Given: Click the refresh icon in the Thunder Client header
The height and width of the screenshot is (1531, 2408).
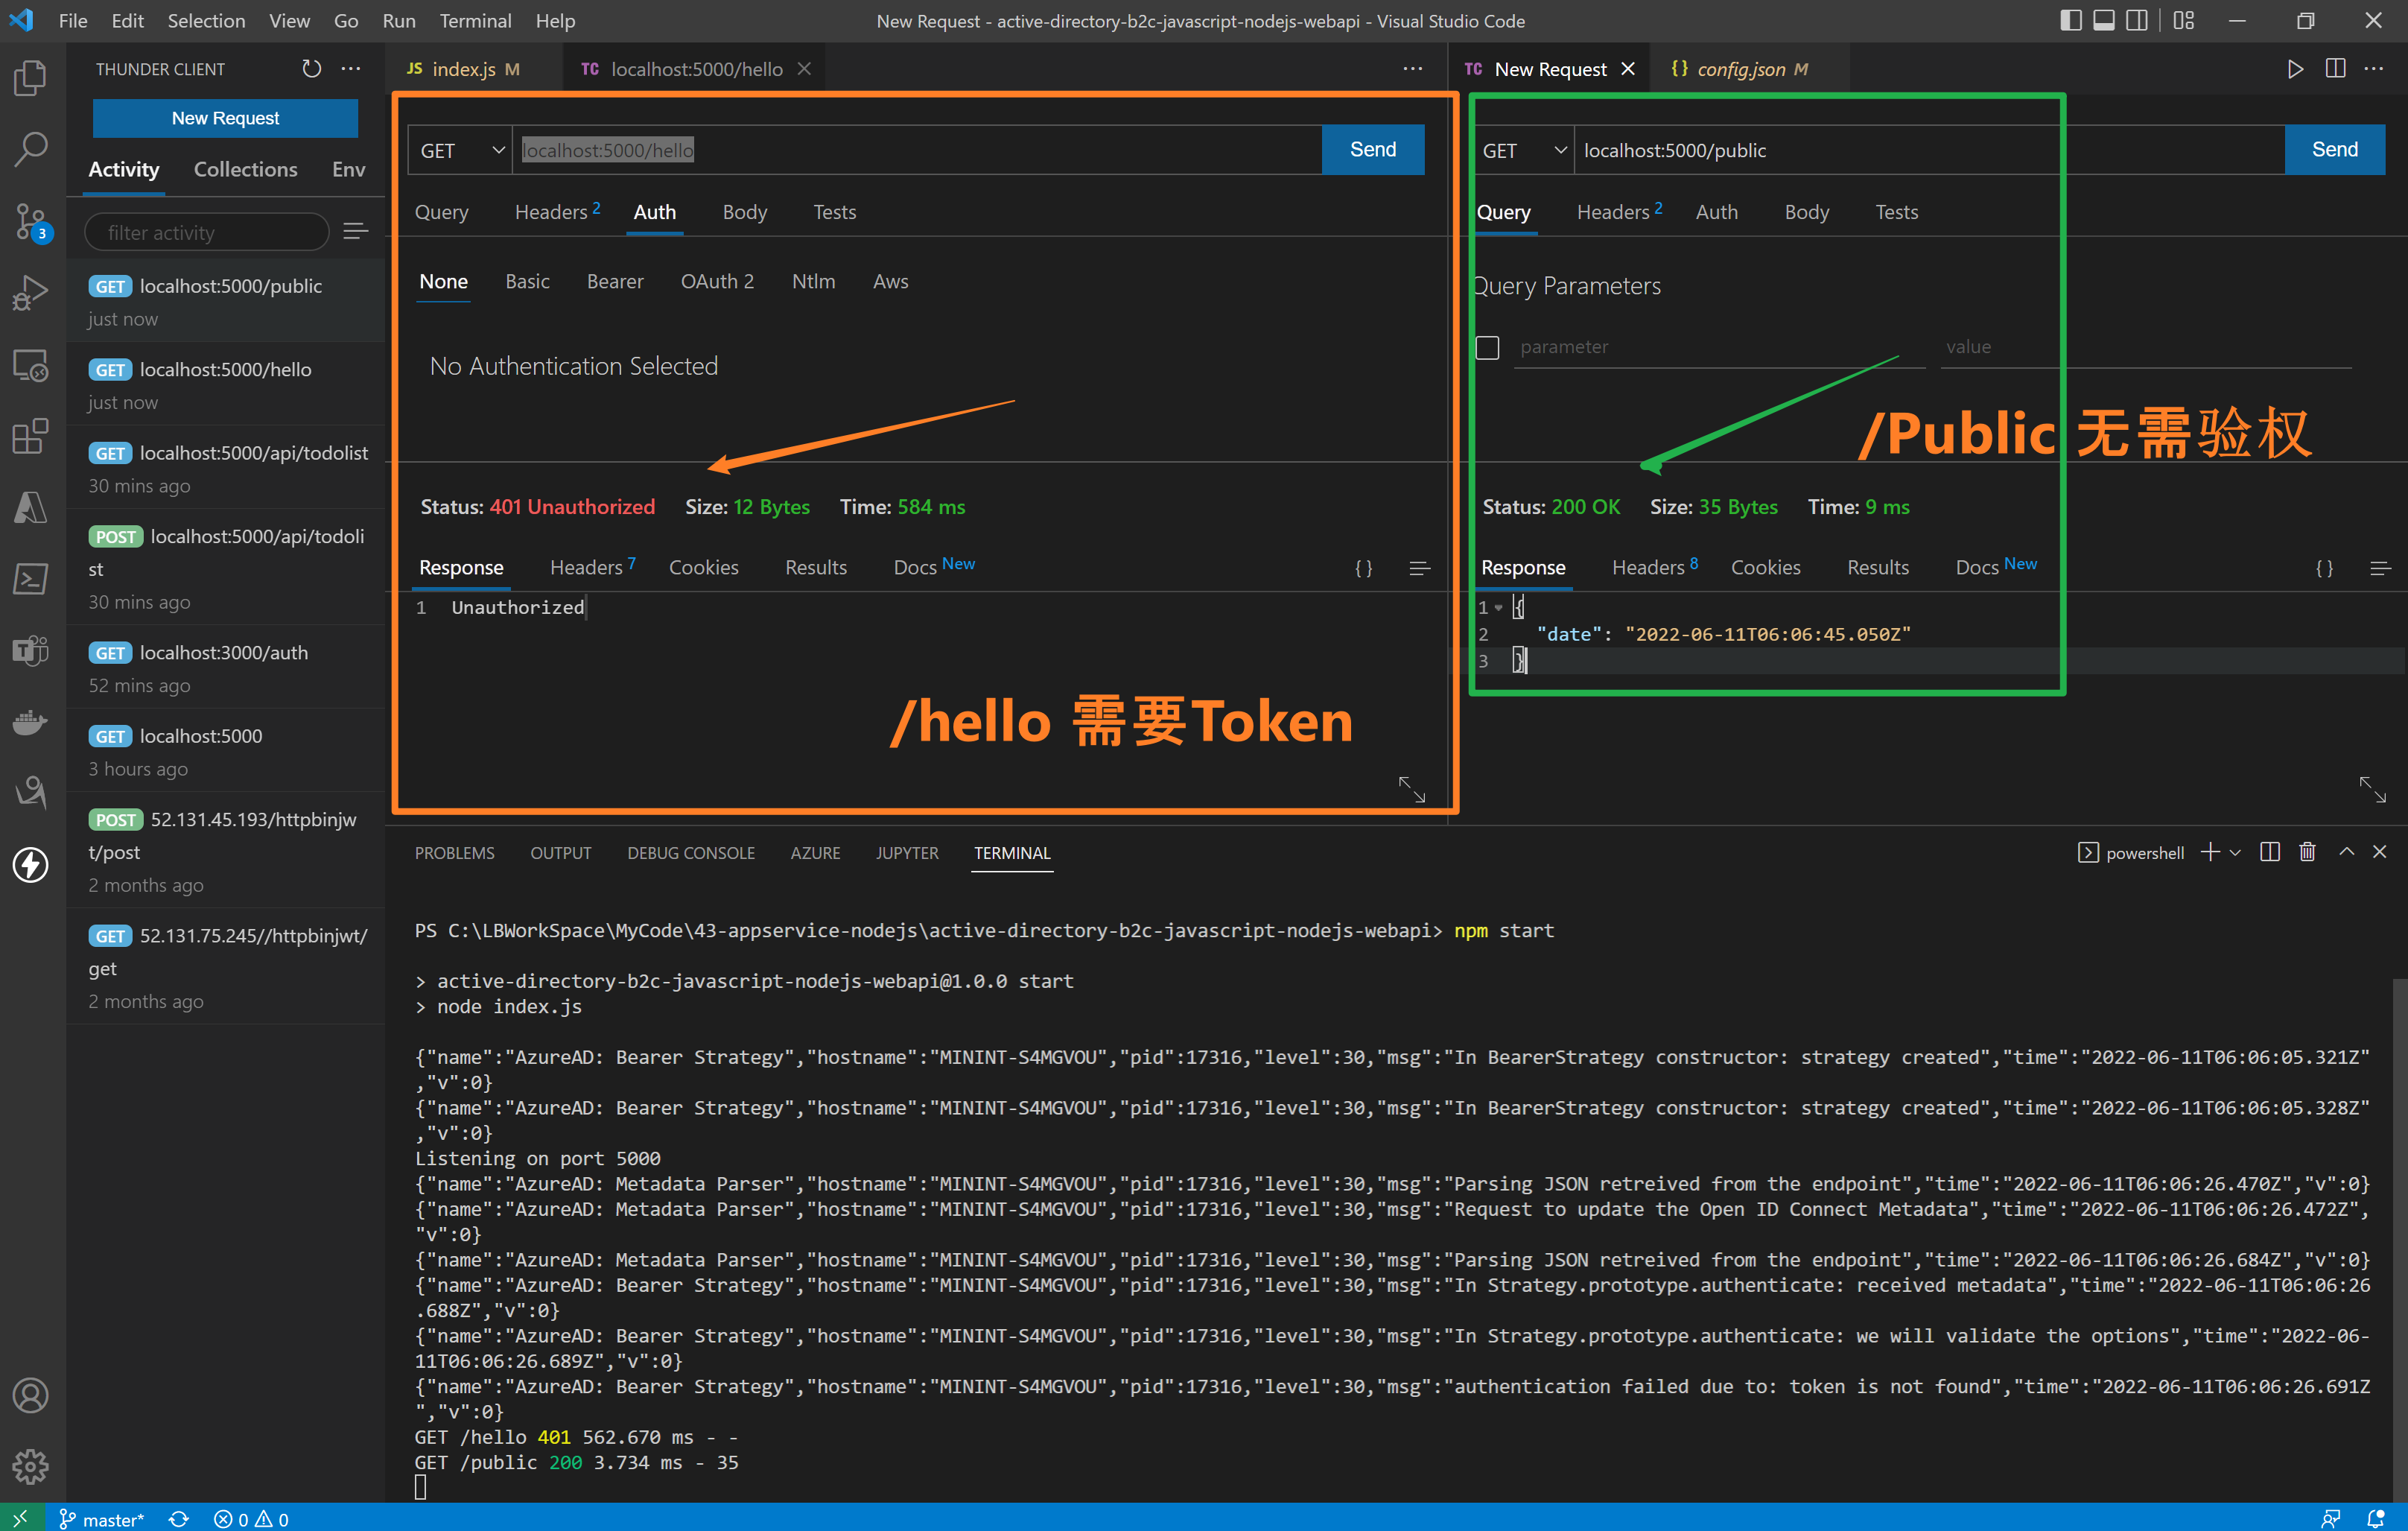Looking at the screenshot, I should tap(311, 69).
